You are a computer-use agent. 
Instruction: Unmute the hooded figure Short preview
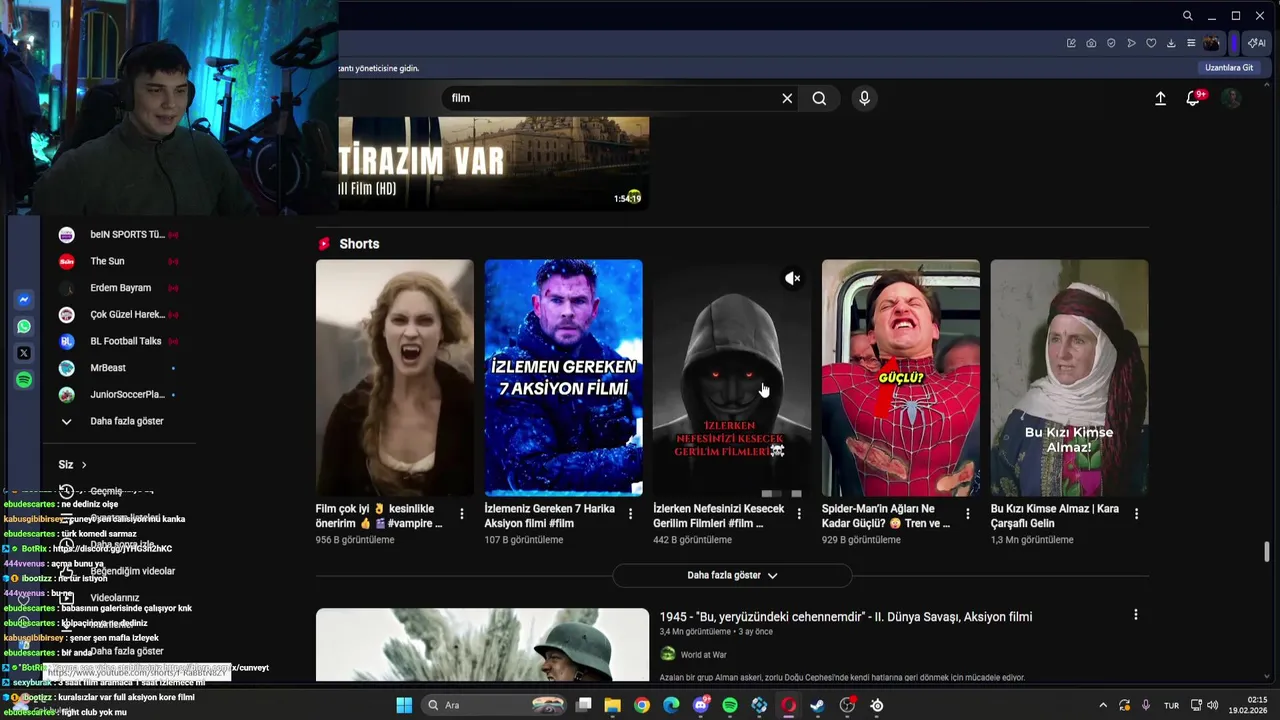pos(792,279)
